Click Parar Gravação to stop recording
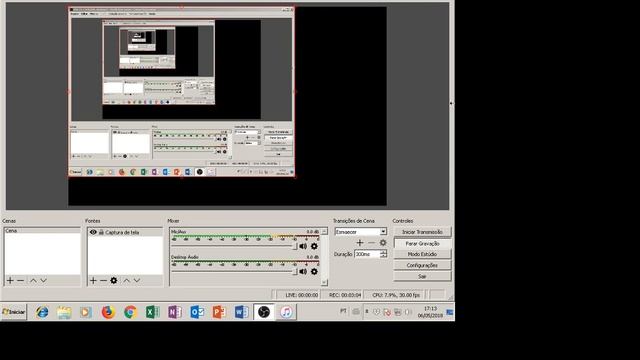 coord(422,243)
